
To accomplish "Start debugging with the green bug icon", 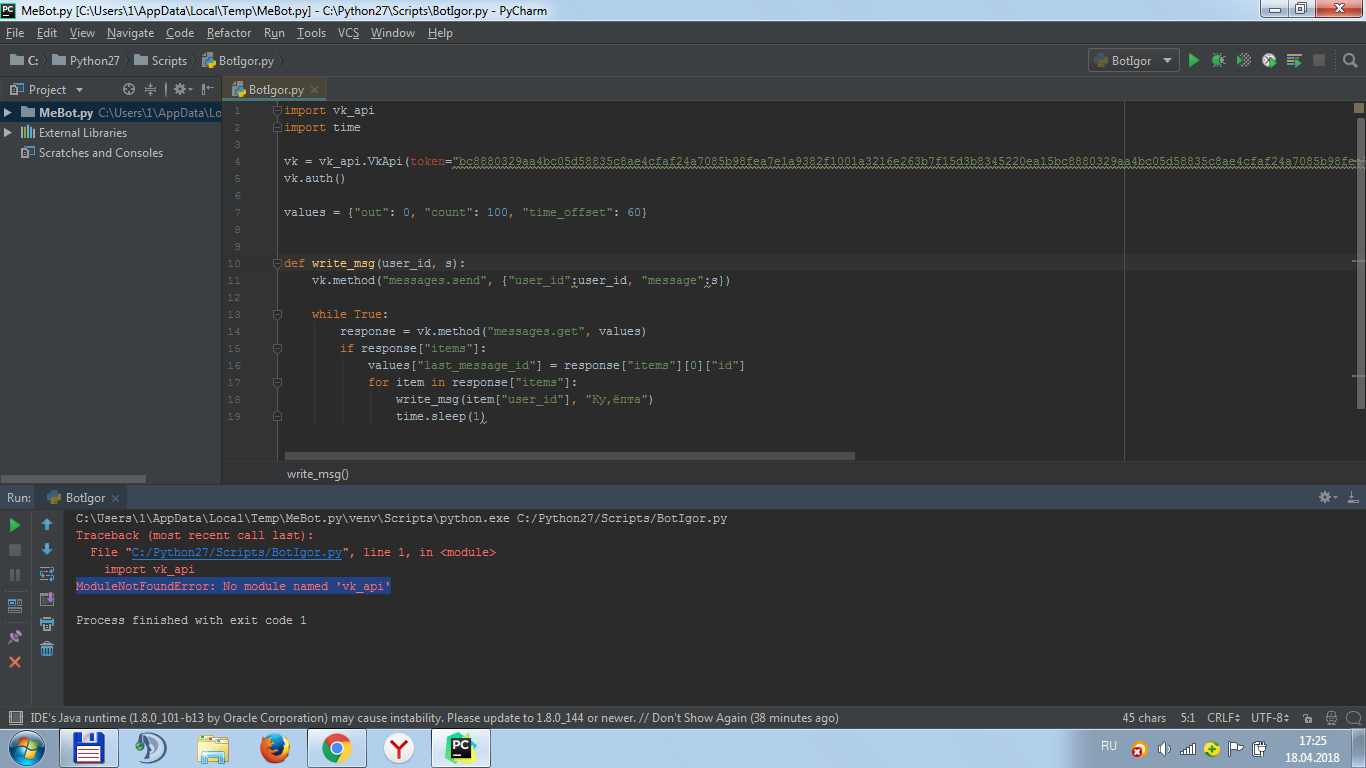I will tap(1218, 60).
